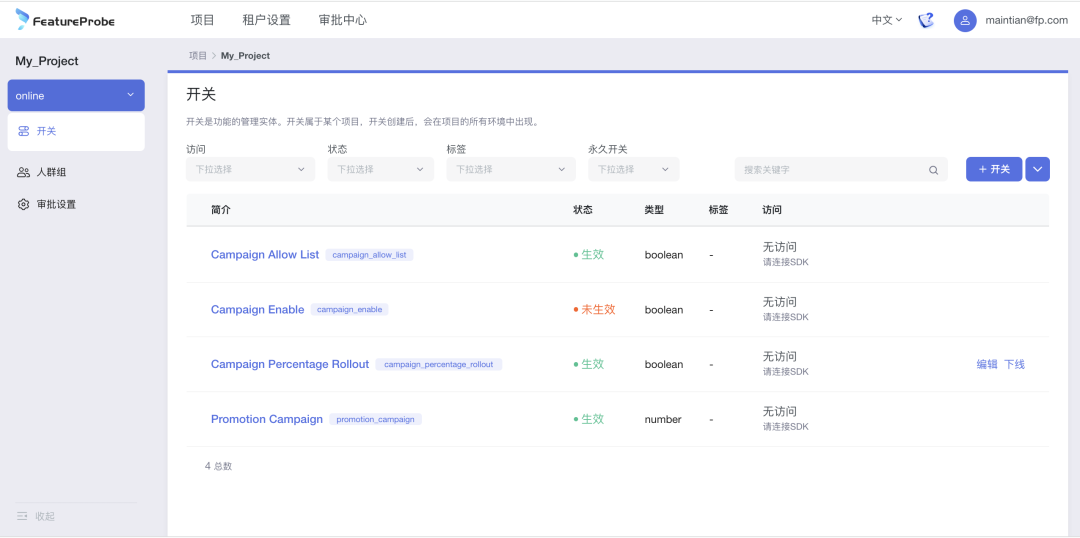Screen dimensions: 1080x538
Task: Open the help notification icon in header
Action: point(926,20)
